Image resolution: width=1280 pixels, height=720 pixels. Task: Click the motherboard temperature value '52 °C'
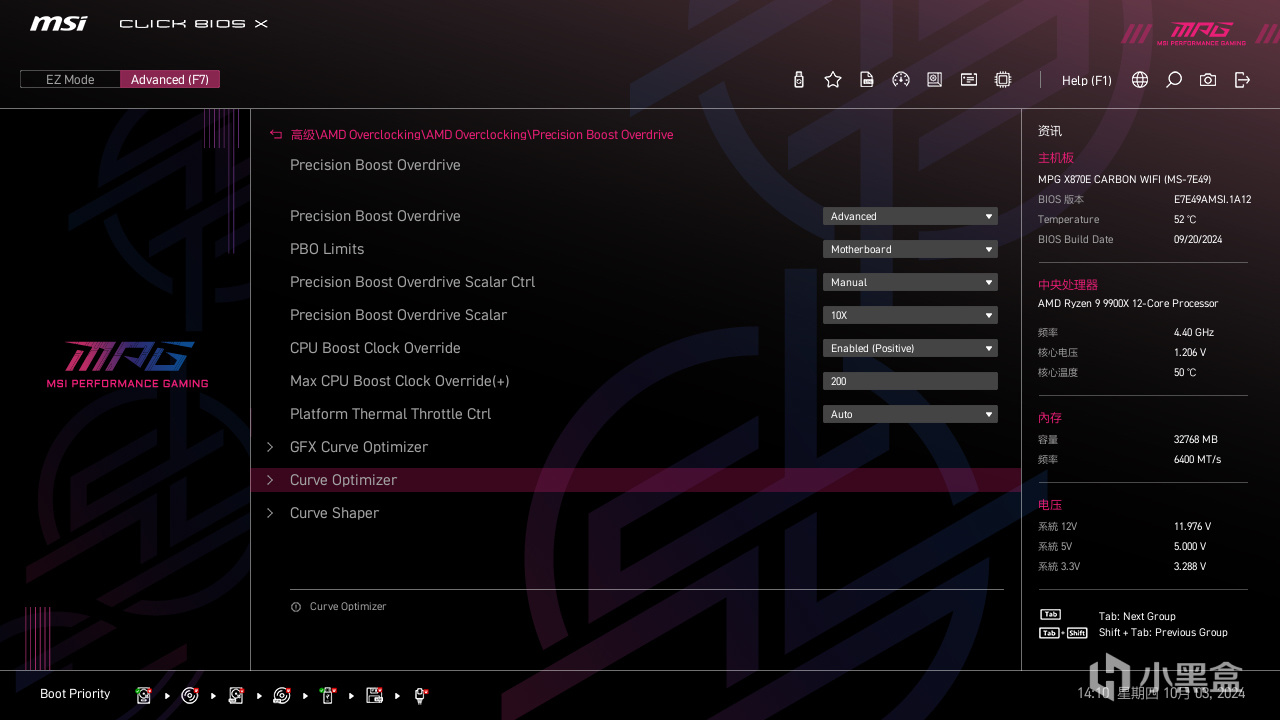1185,220
